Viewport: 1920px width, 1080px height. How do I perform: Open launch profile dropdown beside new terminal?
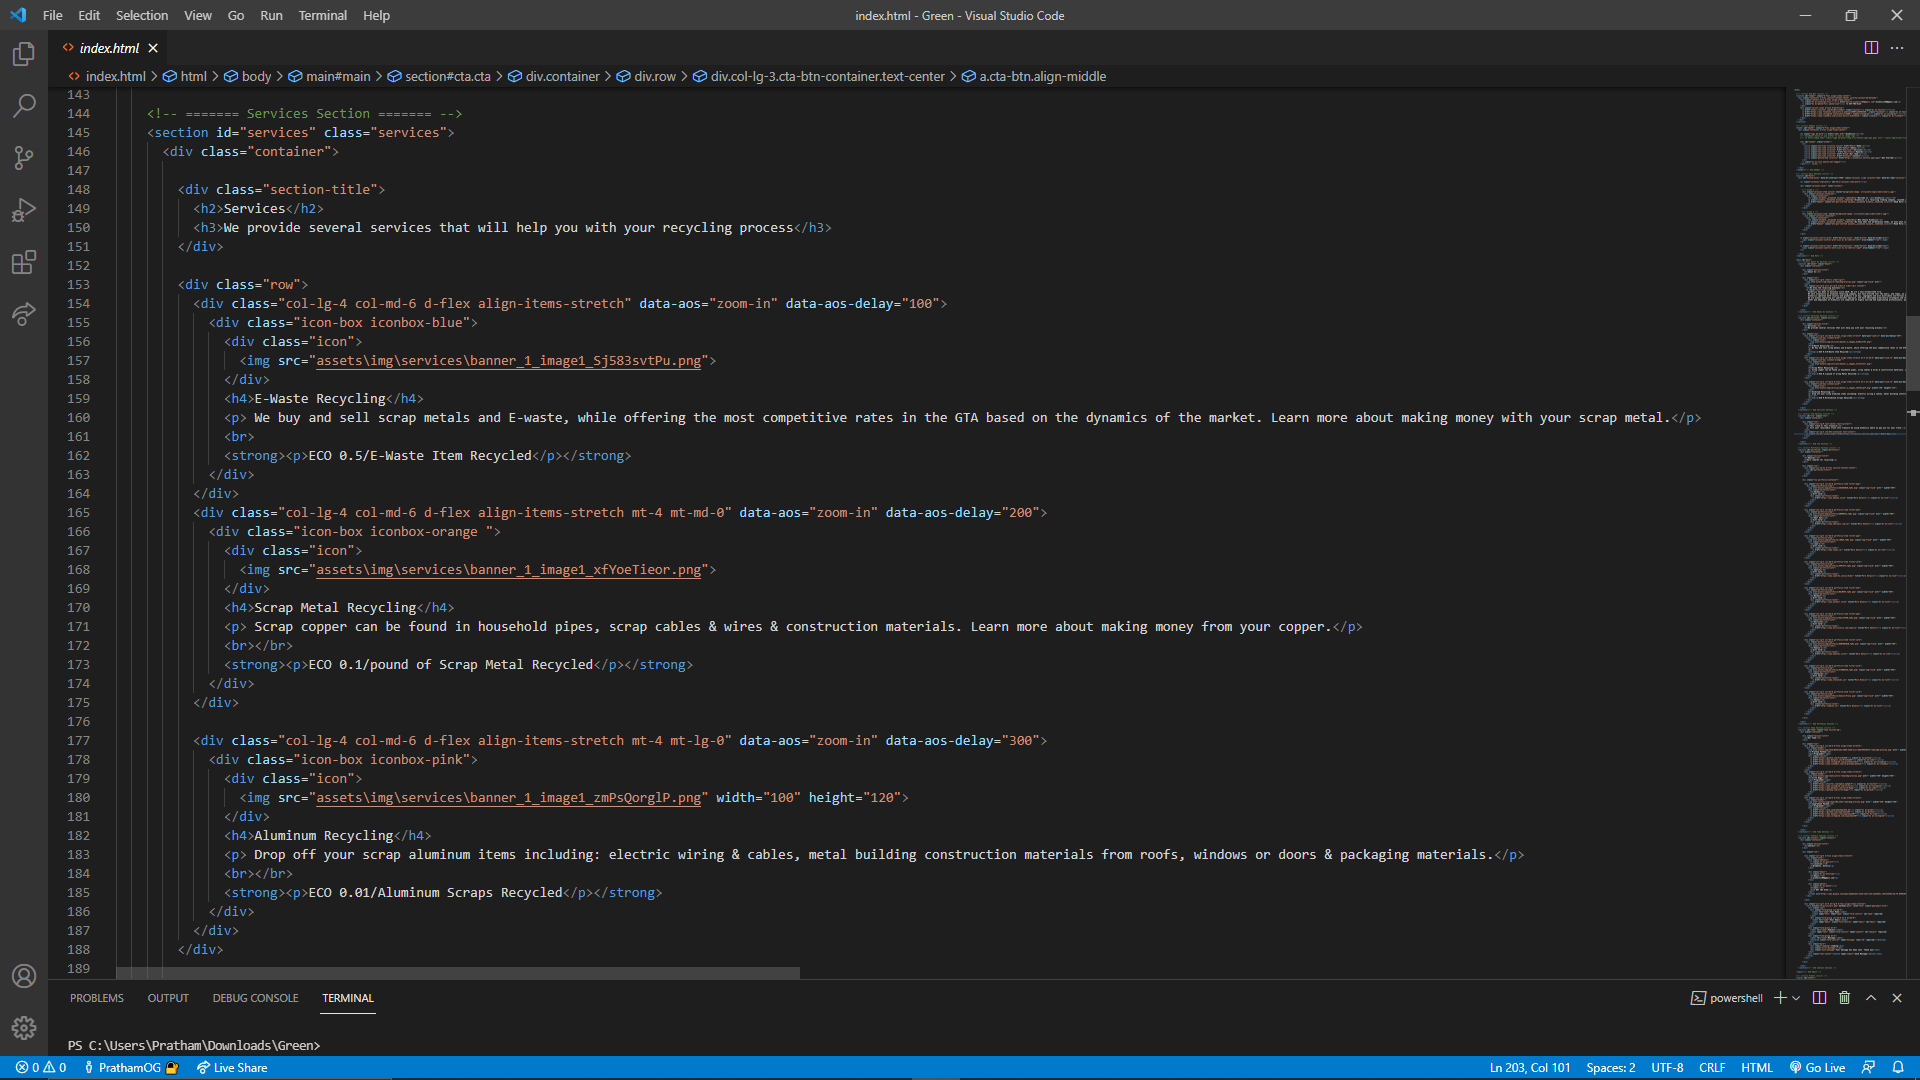coord(1797,998)
